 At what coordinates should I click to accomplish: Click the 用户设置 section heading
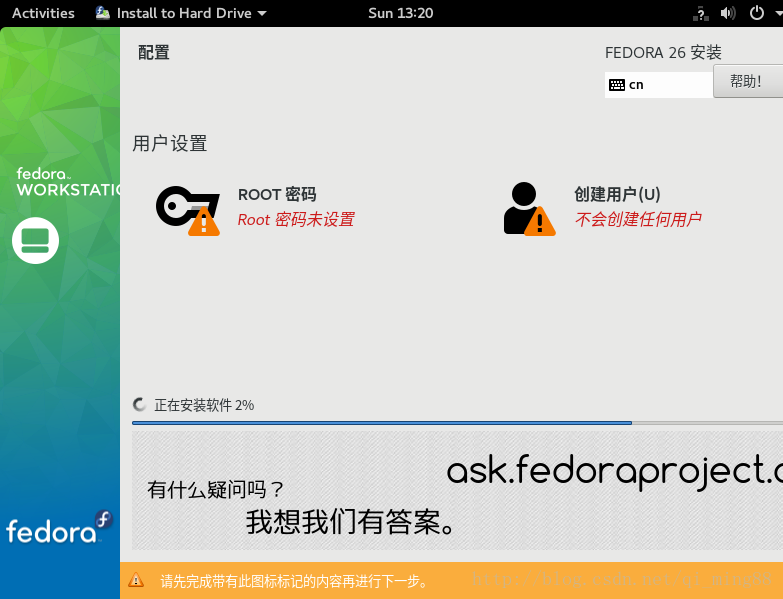click(170, 143)
